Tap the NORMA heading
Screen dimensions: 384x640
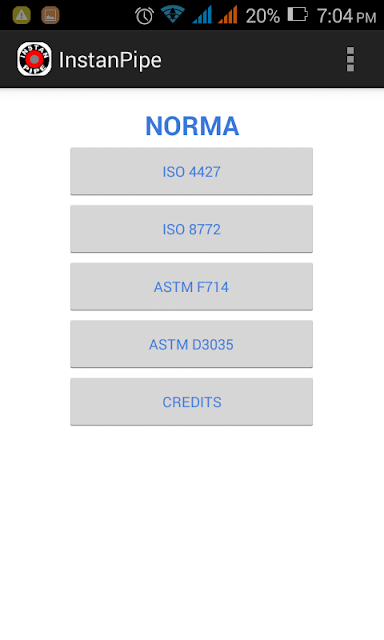pyautogui.click(x=192, y=126)
